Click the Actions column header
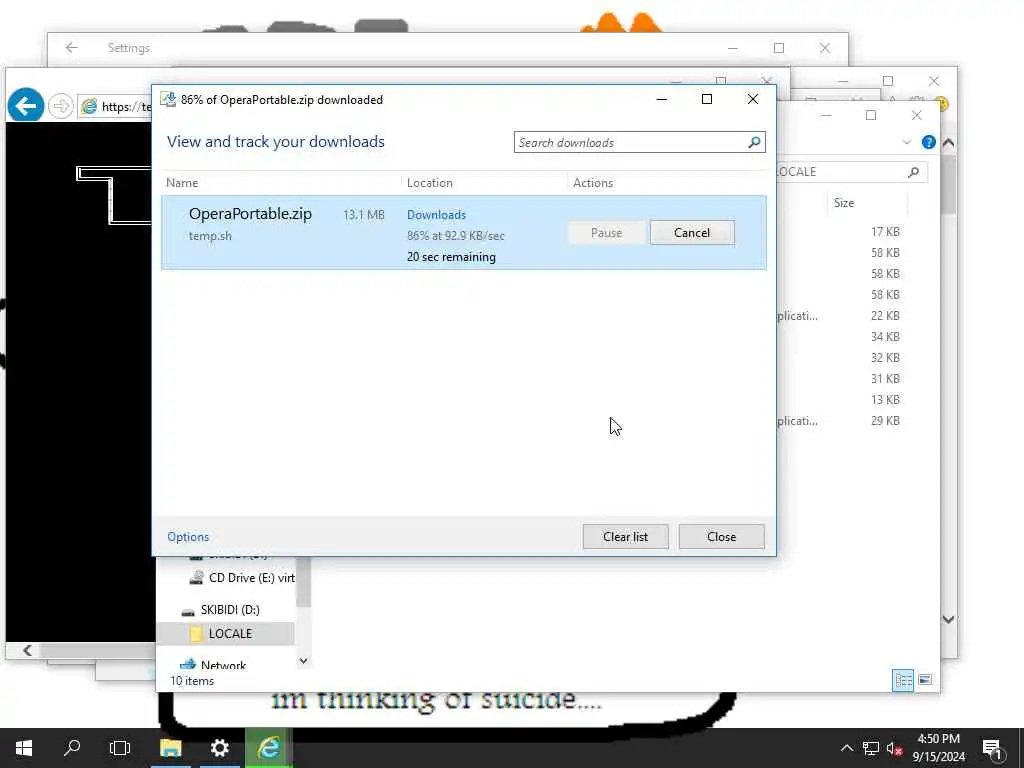 click(x=593, y=183)
